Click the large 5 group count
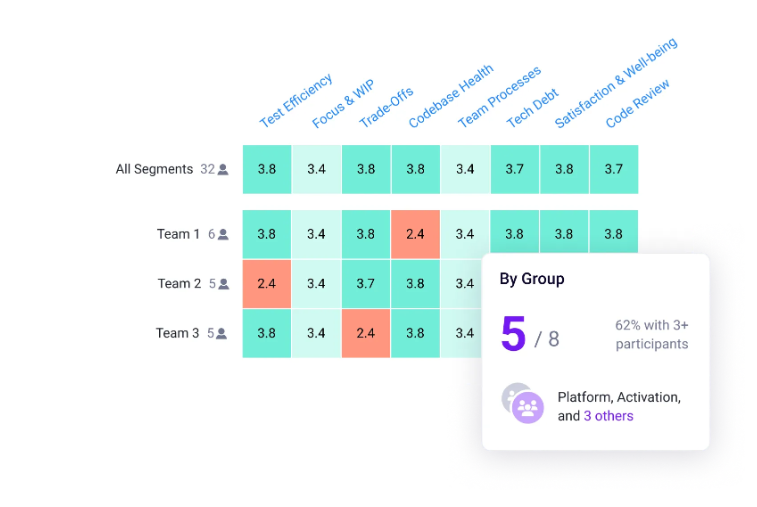Screen dimensions: 757x507 tap(513, 334)
